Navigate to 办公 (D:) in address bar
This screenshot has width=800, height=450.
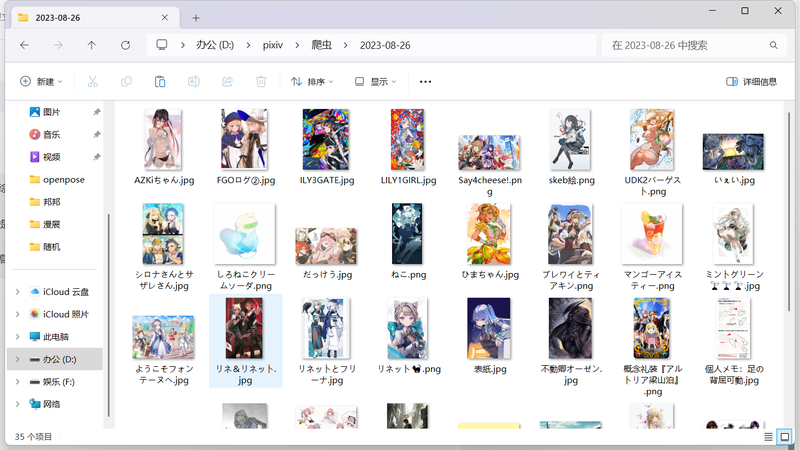point(215,45)
